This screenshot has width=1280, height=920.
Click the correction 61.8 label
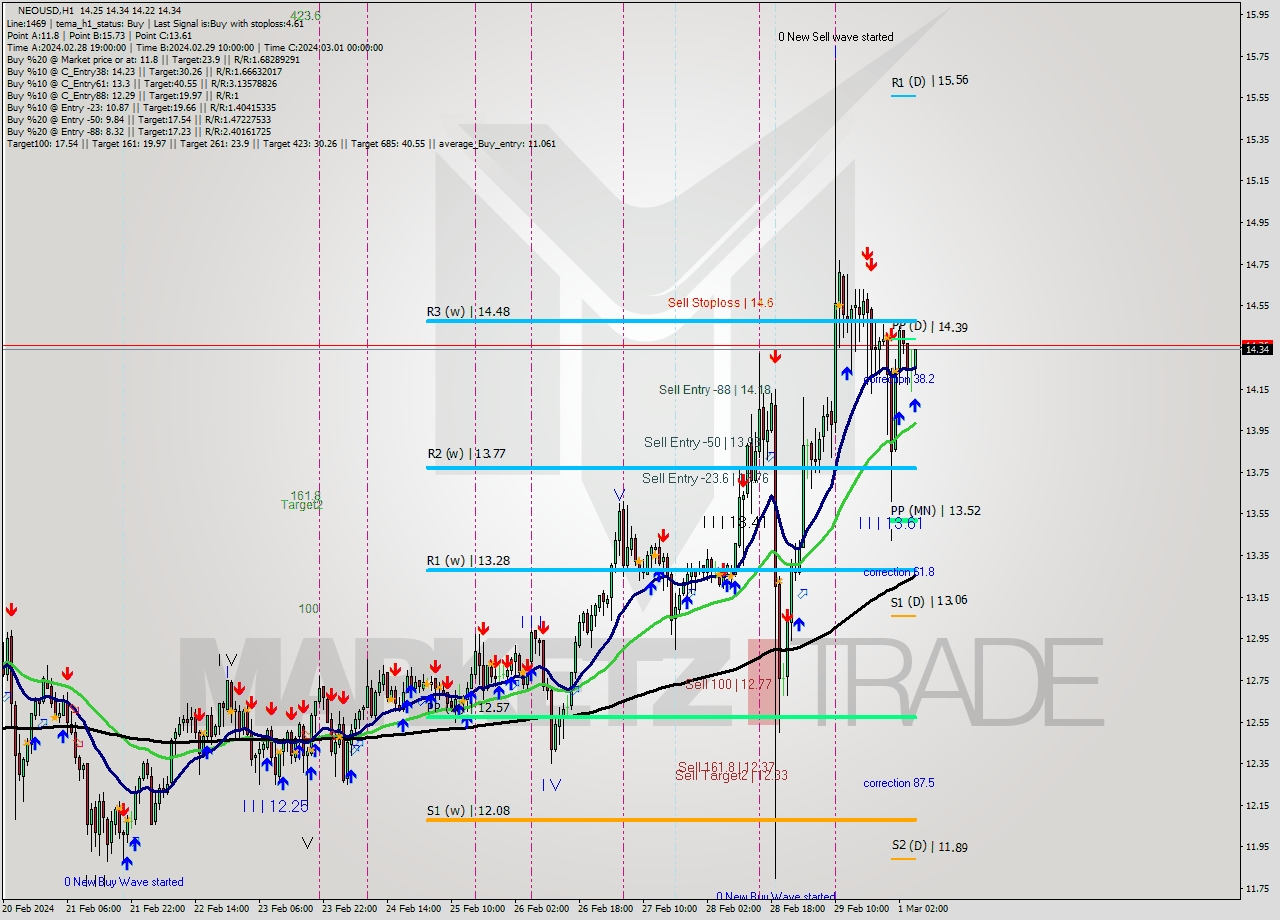[899, 572]
